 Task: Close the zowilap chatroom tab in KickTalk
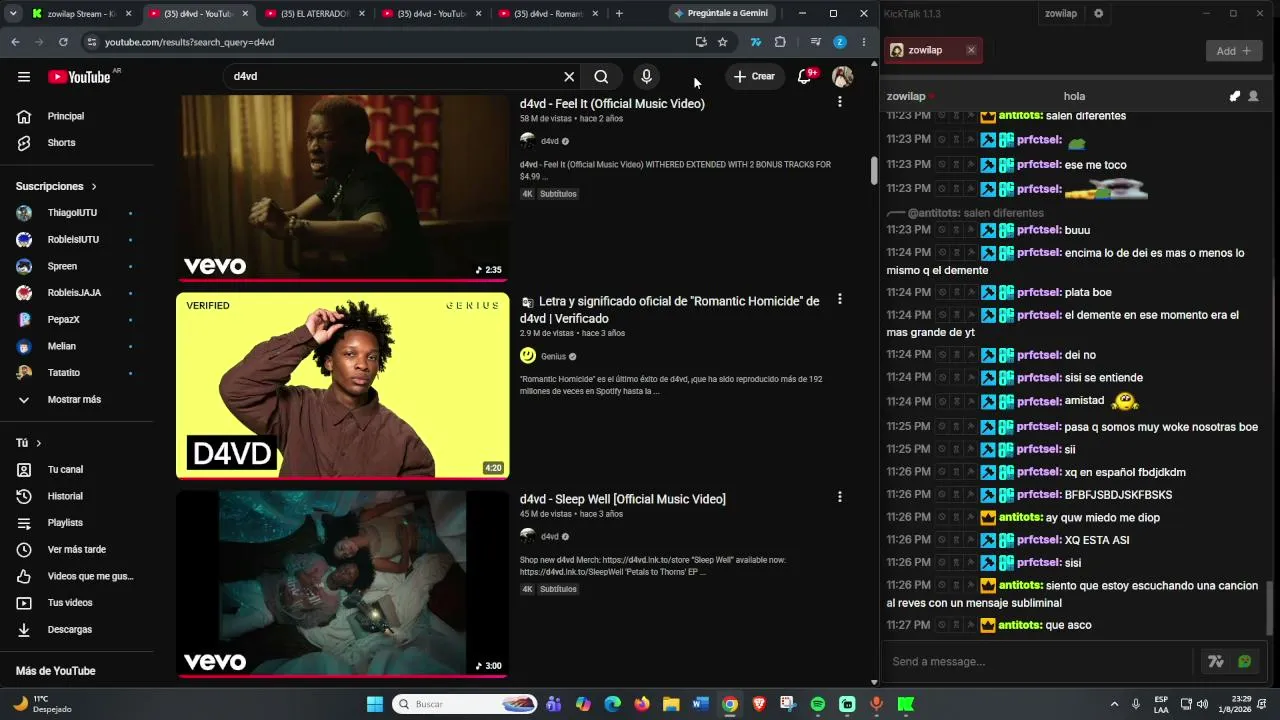971,50
